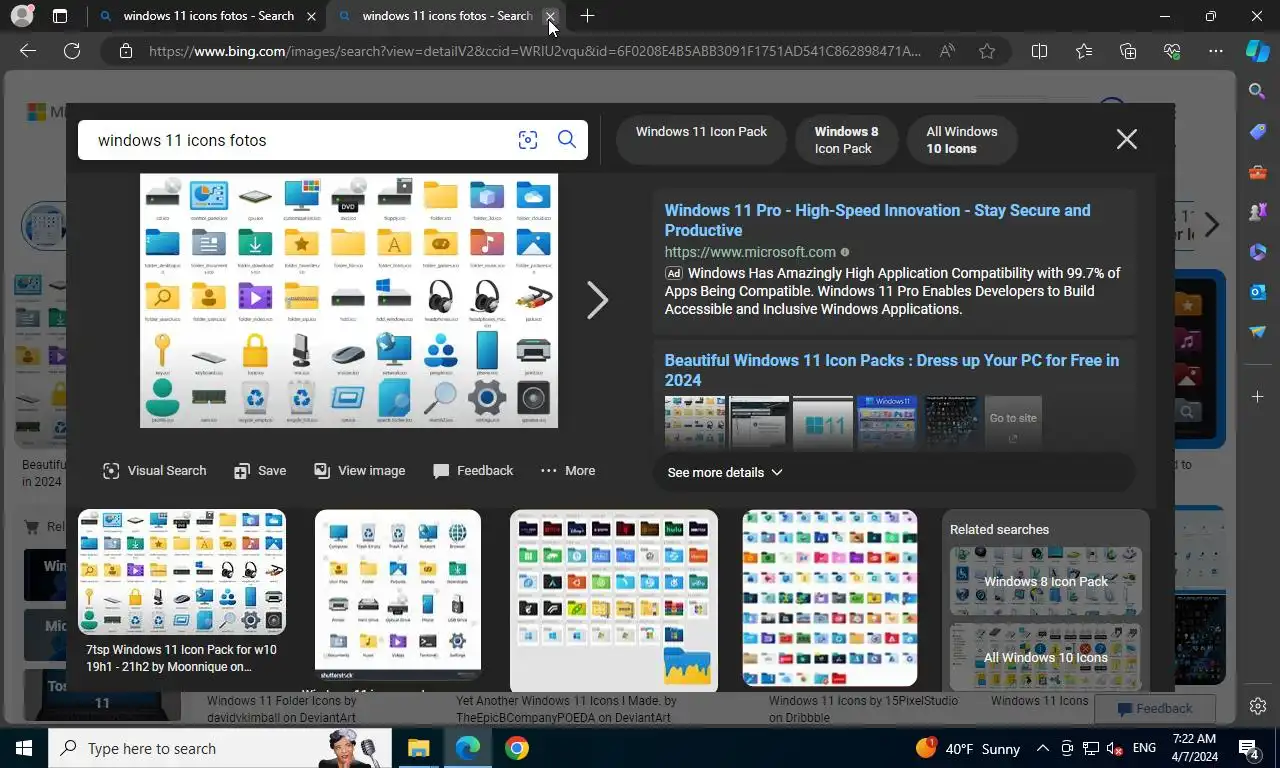Image resolution: width=1280 pixels, height=768 pixels.
Task: Open the weather widget 40°F Sunny
Action: tap(968, 748)
